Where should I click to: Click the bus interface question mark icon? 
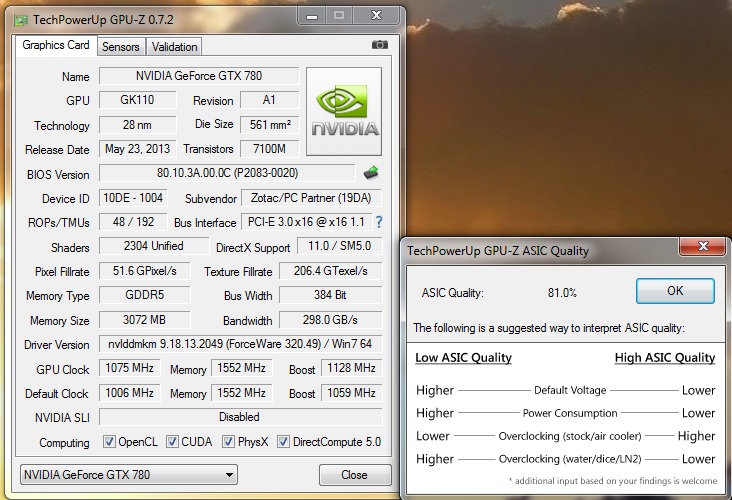379,222
